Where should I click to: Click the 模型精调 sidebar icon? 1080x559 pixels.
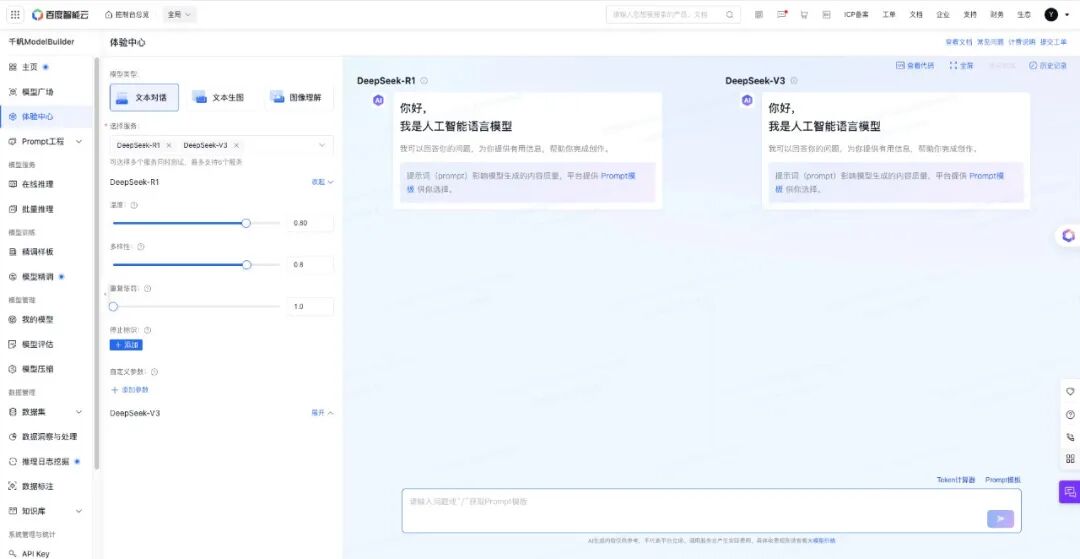pos(12,277)
